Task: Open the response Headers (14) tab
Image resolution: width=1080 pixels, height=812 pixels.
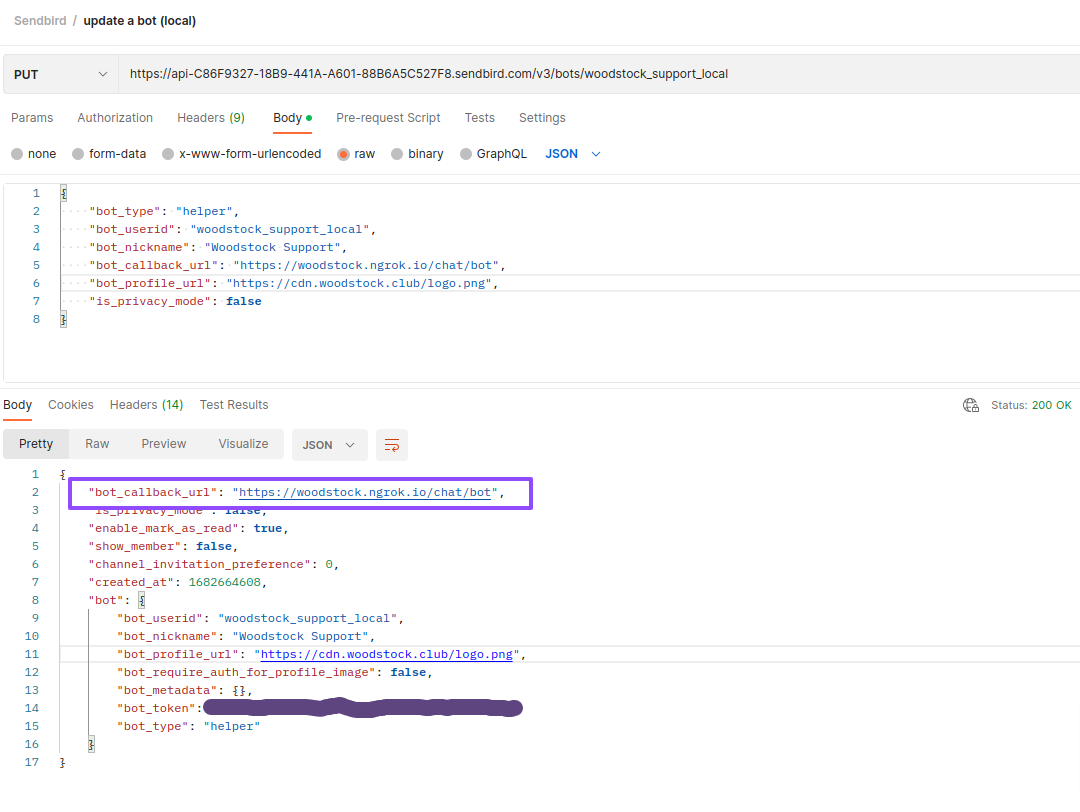Action: point(146,405)
